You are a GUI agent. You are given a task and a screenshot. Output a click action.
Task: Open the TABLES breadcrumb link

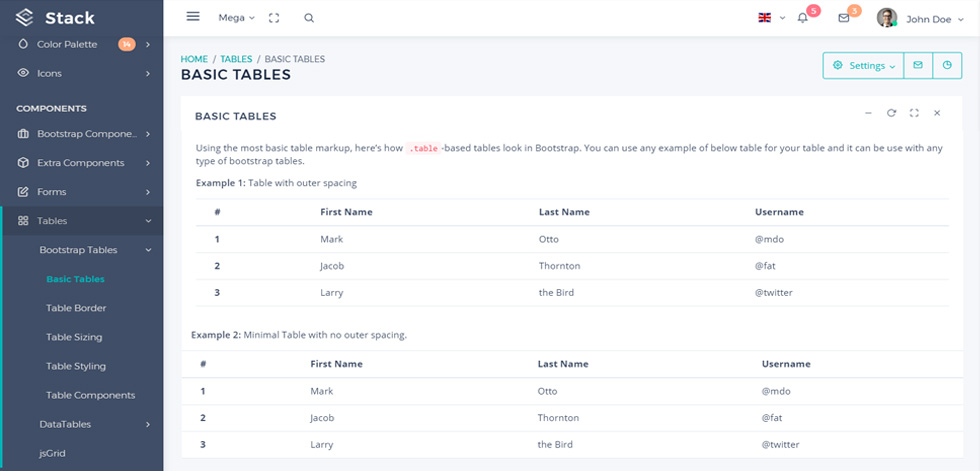(236, 59)
